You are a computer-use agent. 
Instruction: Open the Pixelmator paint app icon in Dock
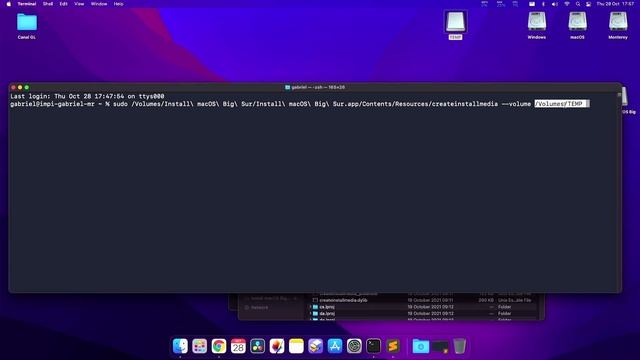[277, 346]
